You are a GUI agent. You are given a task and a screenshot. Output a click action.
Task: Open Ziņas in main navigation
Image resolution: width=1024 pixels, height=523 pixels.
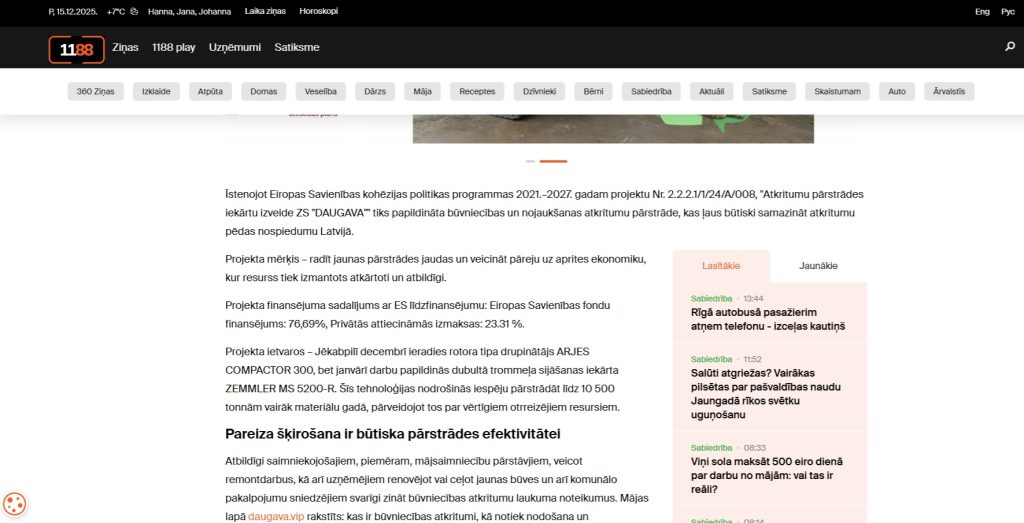pos(125,47)
